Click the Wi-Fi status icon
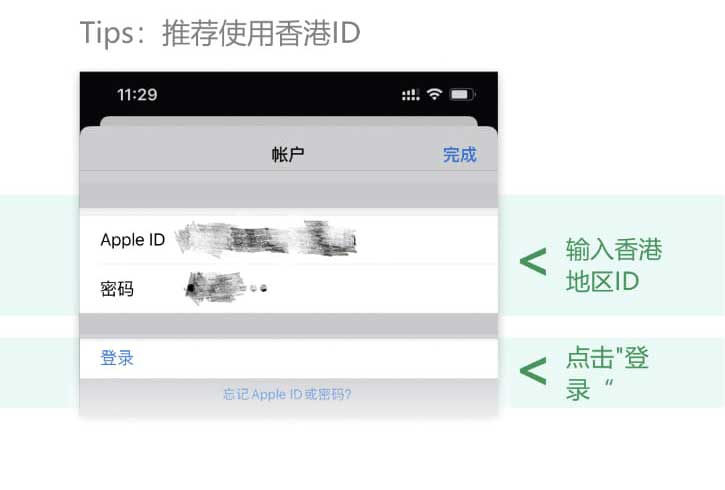Screen dimensions: 725x490 click(434, 94)
